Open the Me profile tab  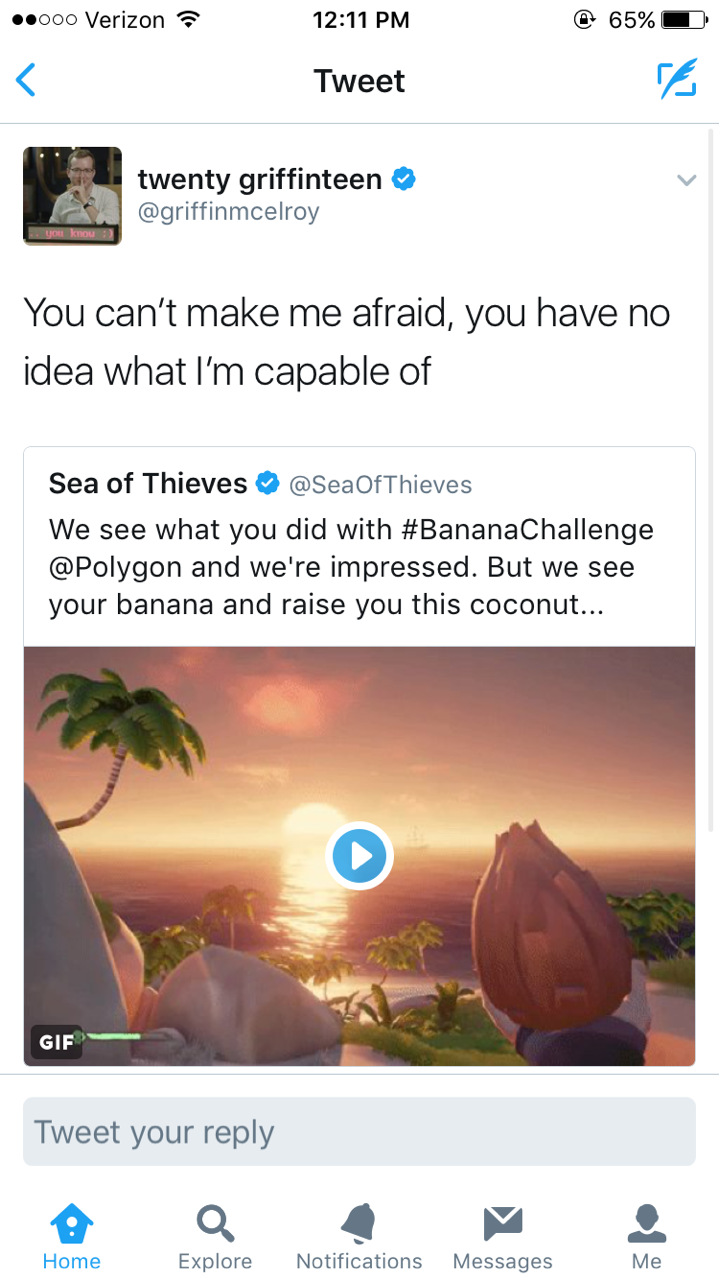pos(647,1236)
